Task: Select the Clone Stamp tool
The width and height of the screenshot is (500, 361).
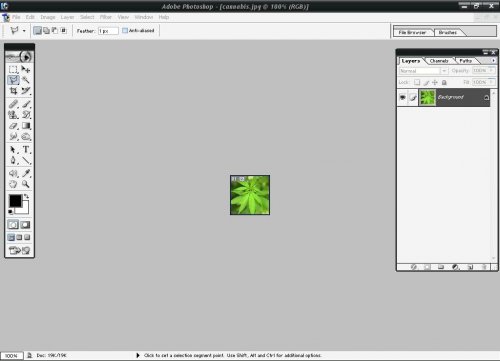Action: click(13, 115)
